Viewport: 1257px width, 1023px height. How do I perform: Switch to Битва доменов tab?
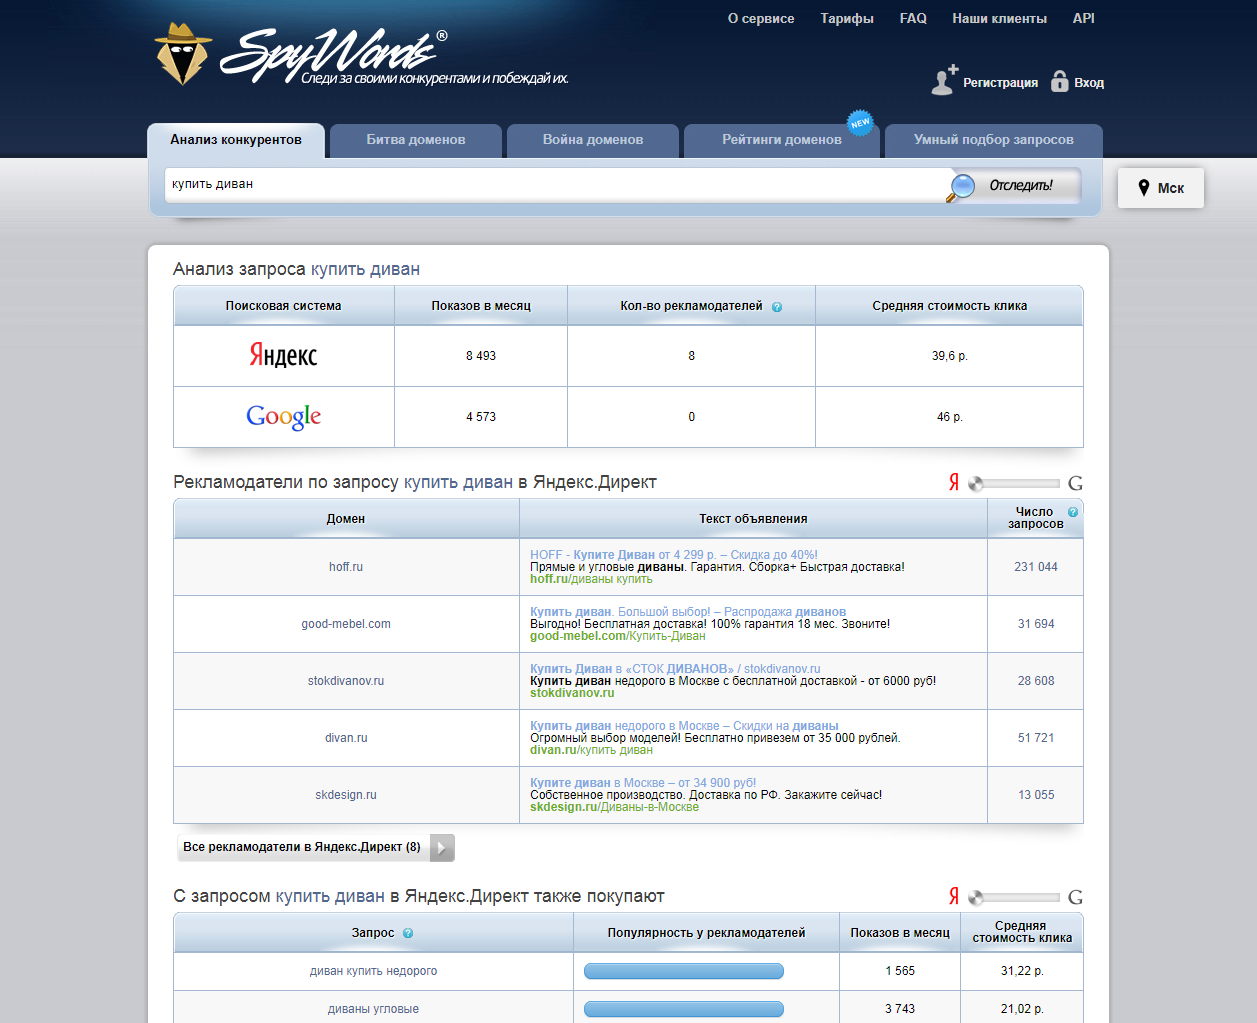click(416, 140)
